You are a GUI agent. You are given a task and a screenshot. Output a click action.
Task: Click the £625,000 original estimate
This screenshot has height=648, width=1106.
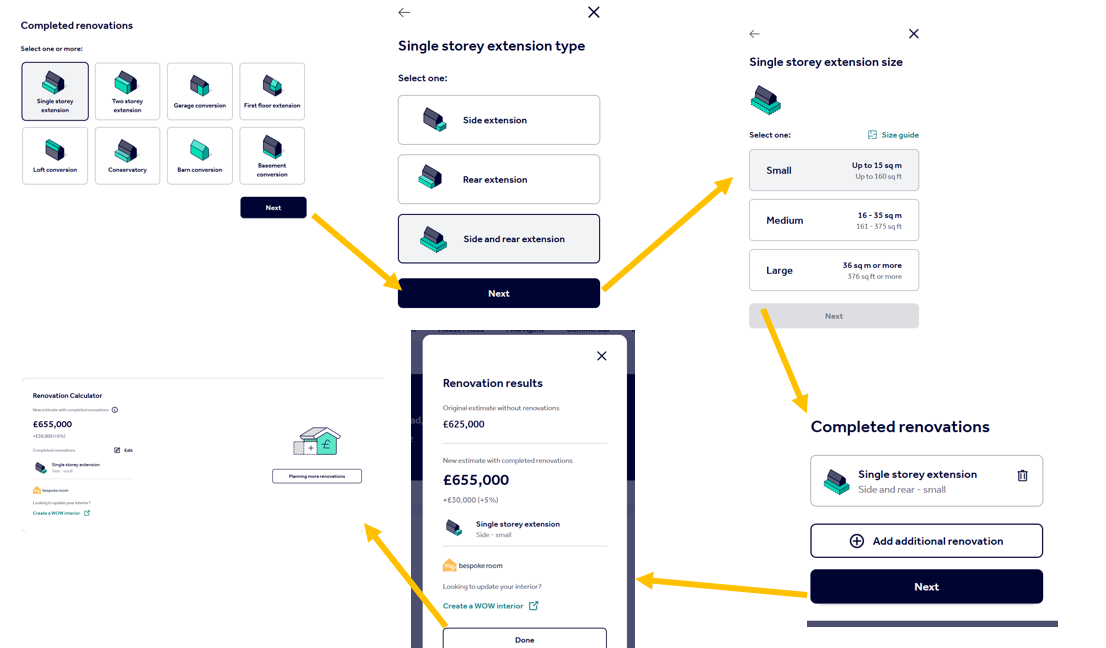pyautogui.click(x=463, y=424)
